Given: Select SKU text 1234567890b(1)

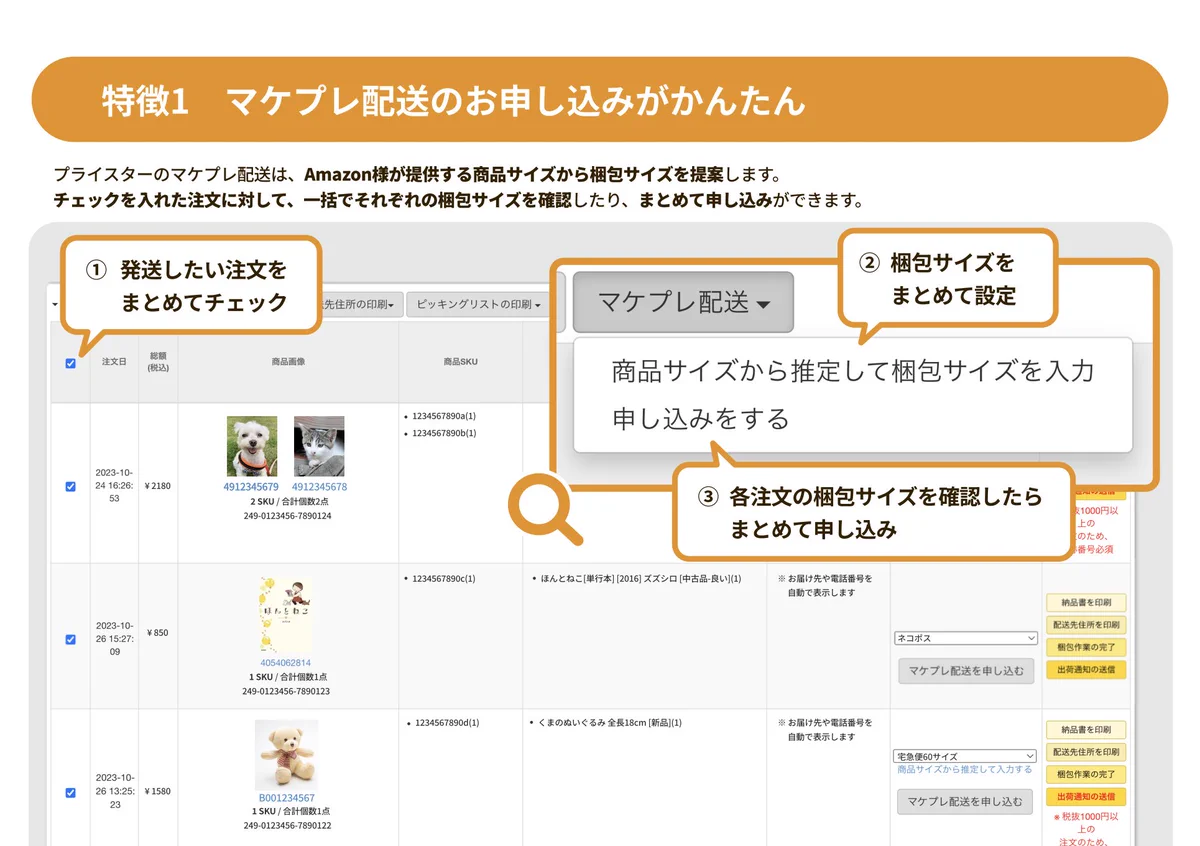Looking at the screenshot, I should point(444,433).
